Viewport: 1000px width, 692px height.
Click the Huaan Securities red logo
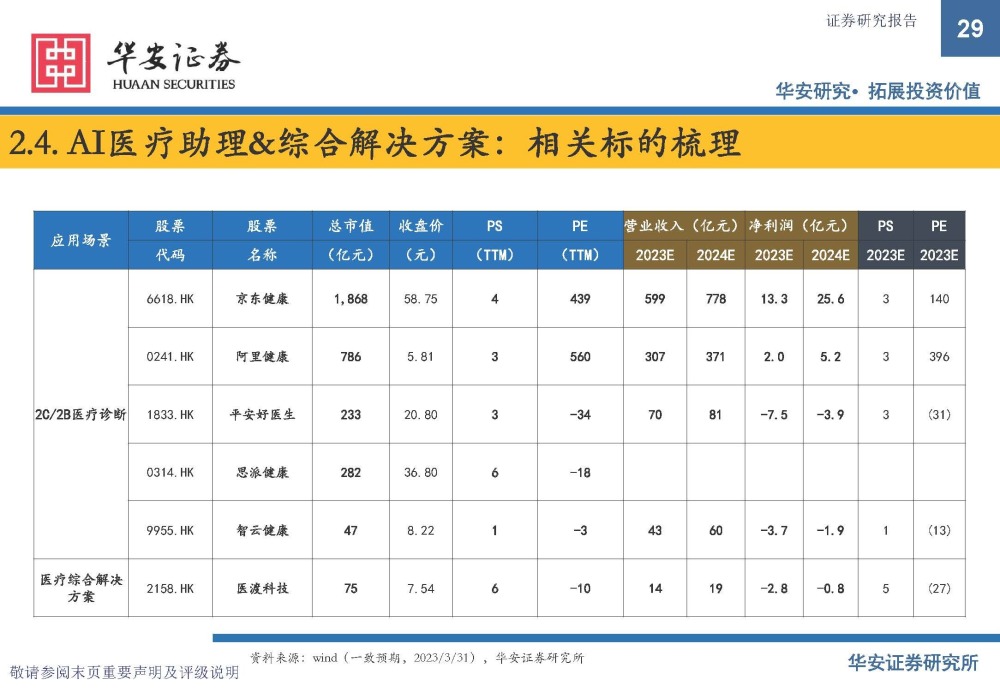[x=61, y=63]
